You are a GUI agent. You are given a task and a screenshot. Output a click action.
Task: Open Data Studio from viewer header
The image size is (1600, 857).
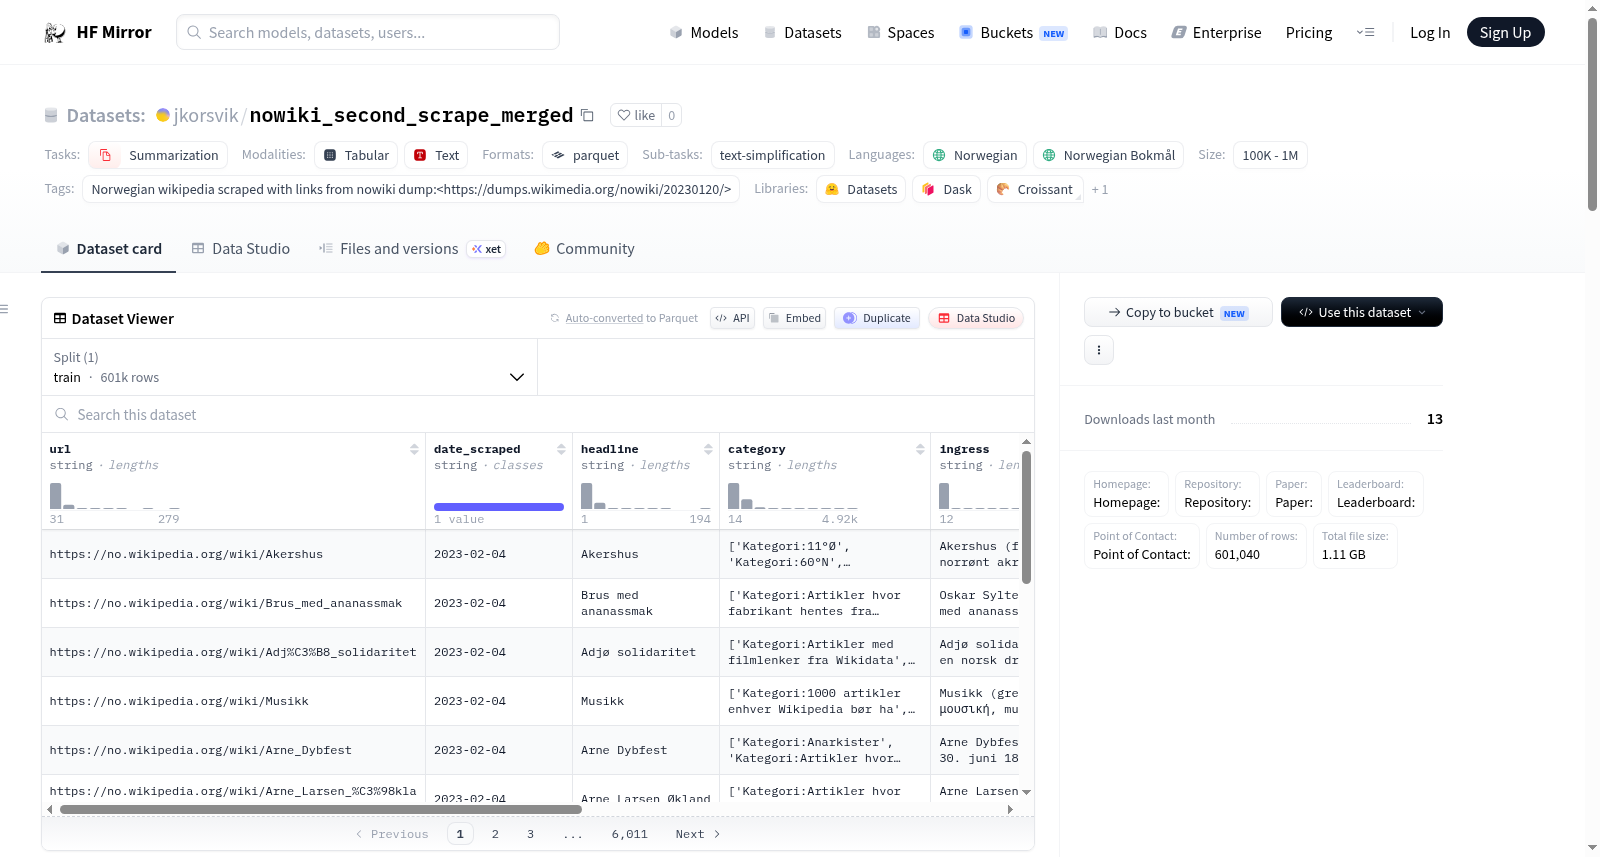pos(975,318)
